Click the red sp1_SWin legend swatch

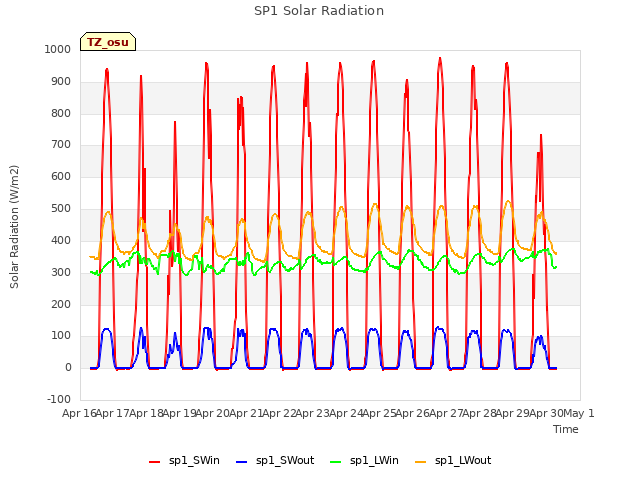coord(155,462)
